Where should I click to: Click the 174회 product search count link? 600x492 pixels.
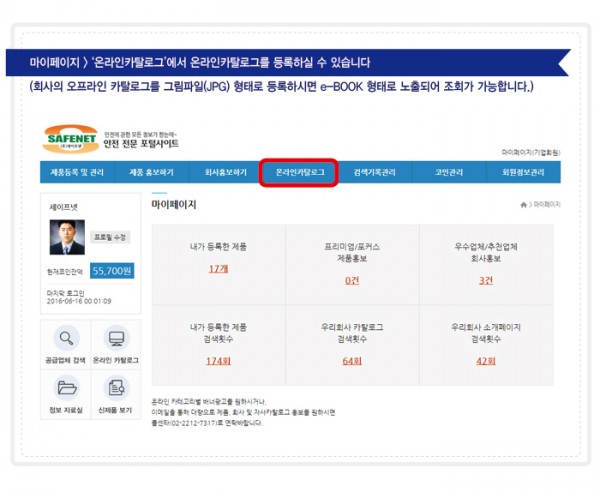(218, 360)
